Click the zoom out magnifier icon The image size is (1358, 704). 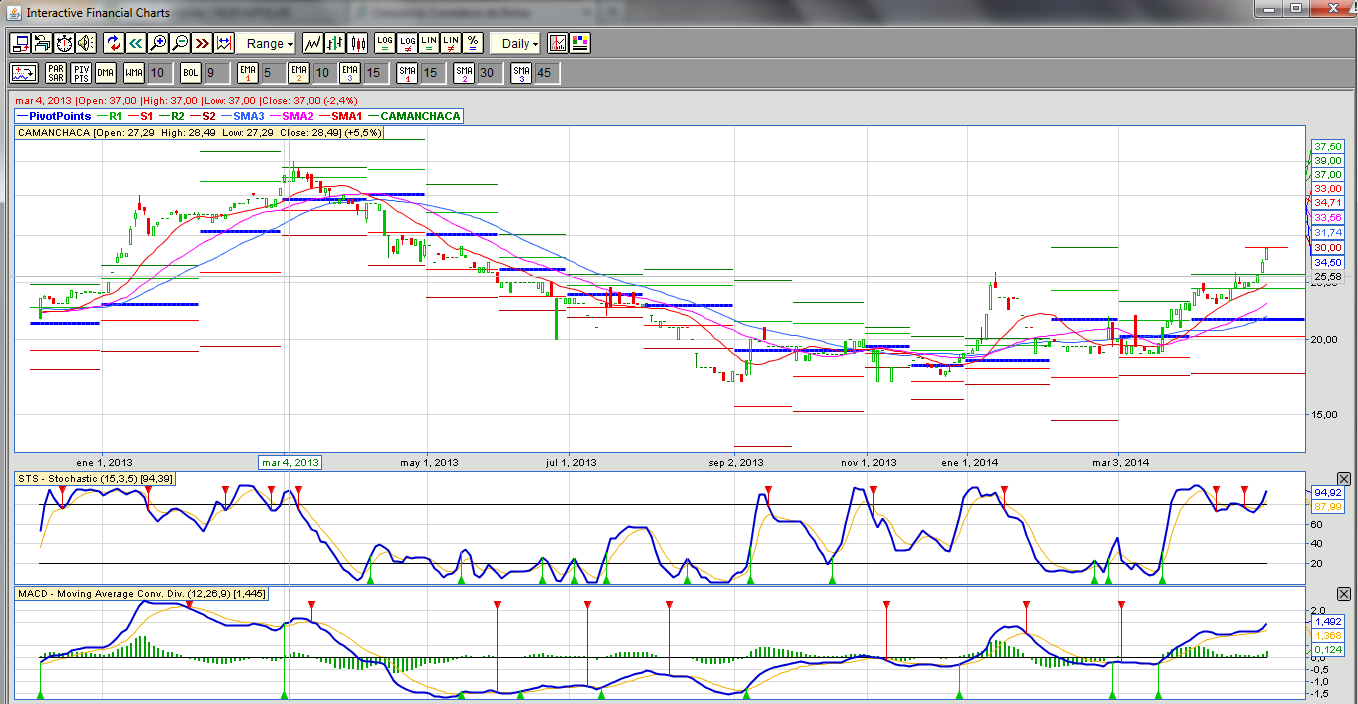[180, 43]
